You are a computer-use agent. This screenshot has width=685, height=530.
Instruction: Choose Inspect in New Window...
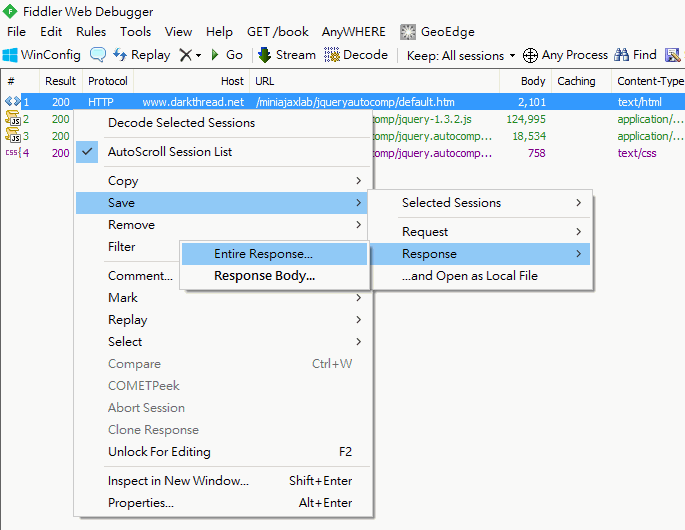pos(223,481)
